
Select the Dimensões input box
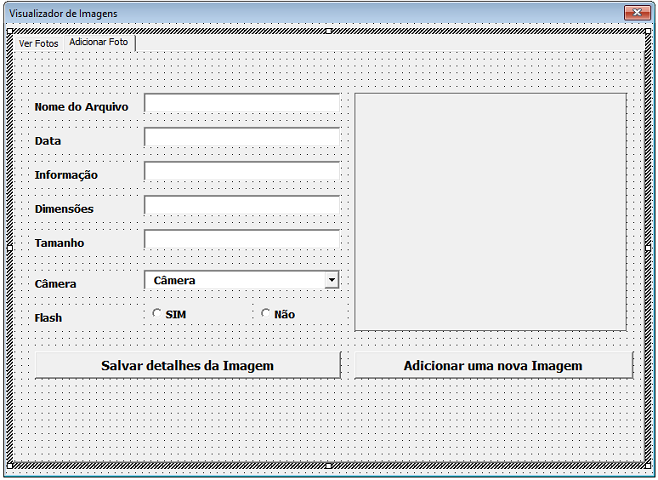coord(242,206)
